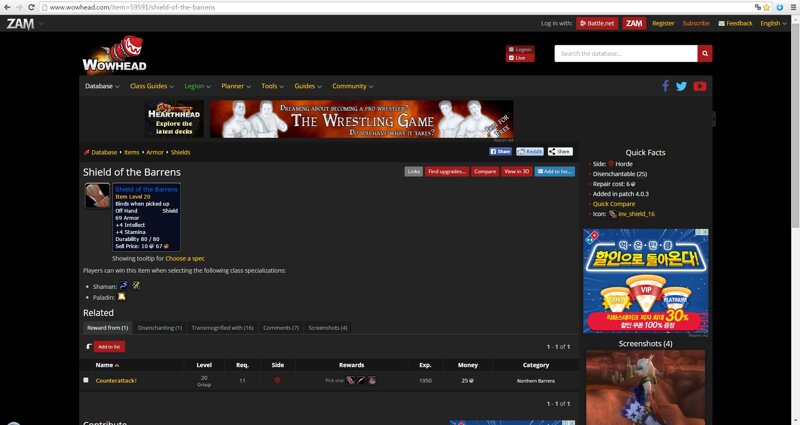
Task: Click blue Add to list... button
Action: pyautogui.click(x=555, y=171)
